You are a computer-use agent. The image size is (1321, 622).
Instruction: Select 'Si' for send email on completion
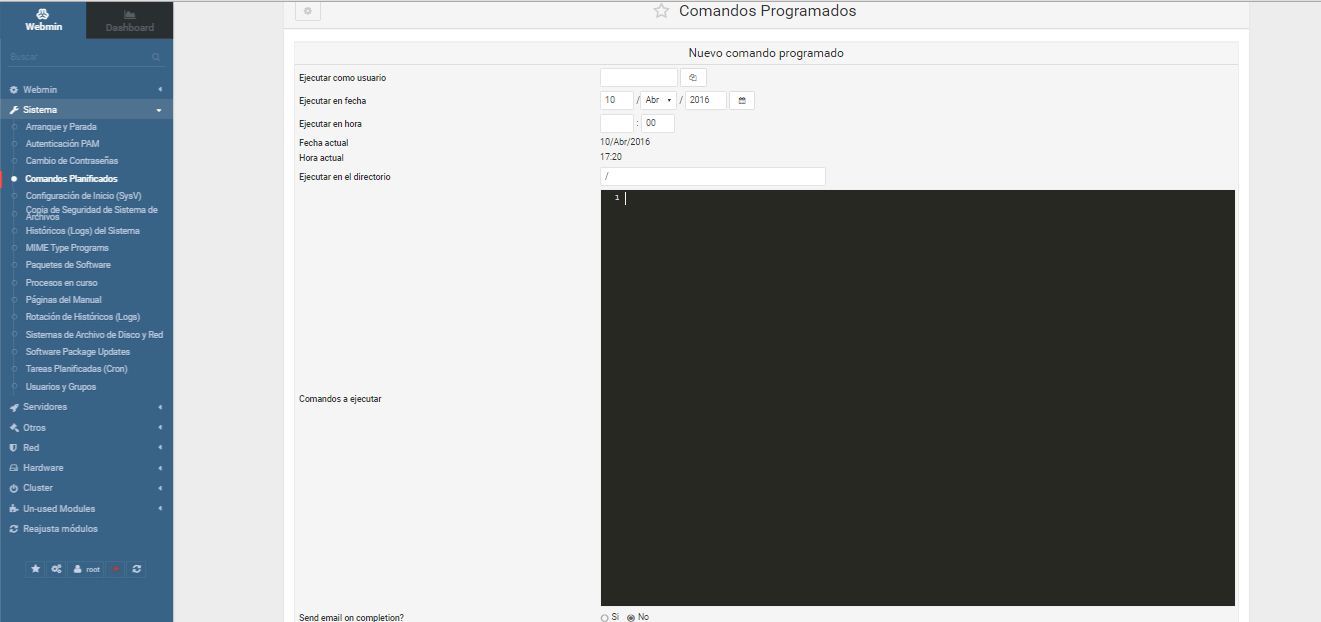pyautogui.click(x=605, y=618)
